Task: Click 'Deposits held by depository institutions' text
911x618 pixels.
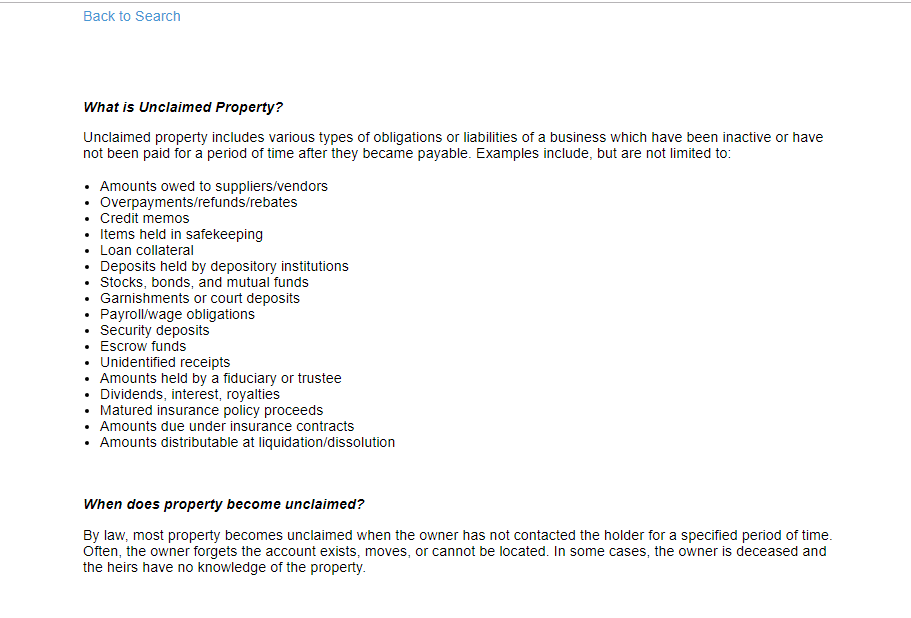Action: tap(224, 266)
